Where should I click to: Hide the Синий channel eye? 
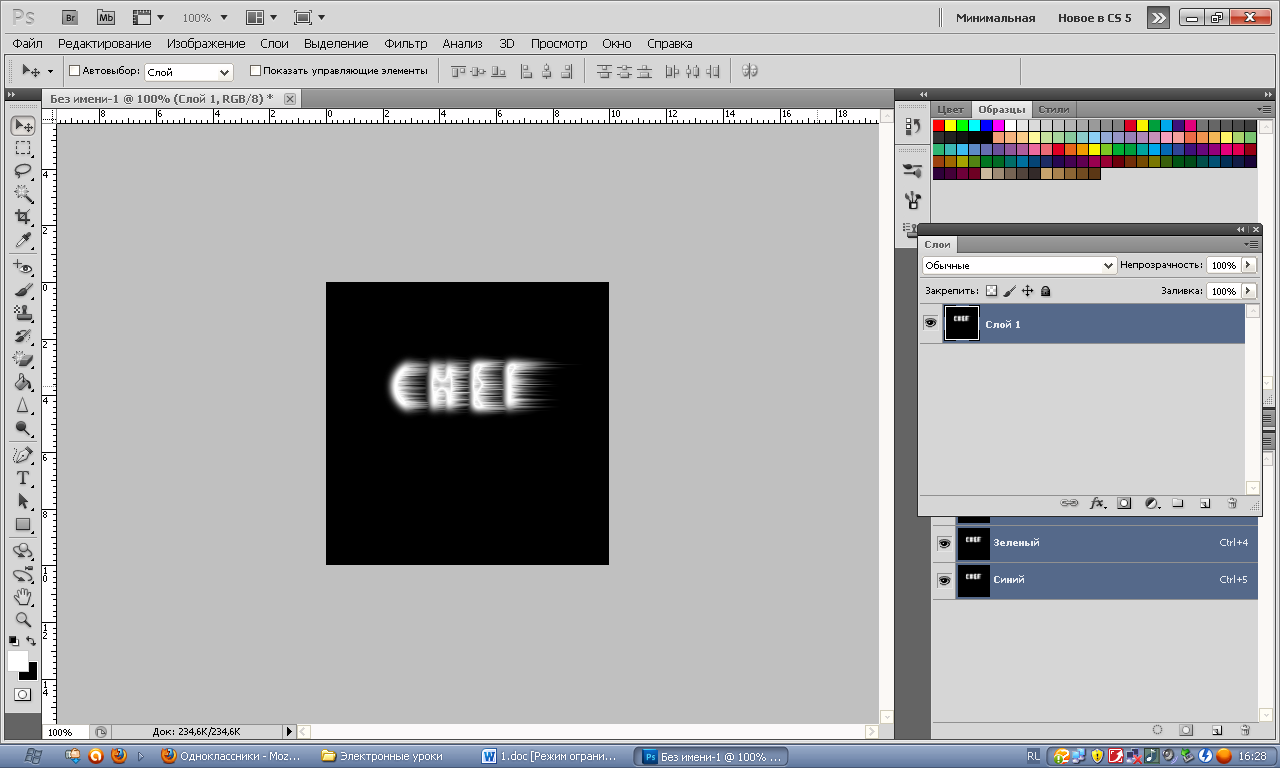(943, 580)
